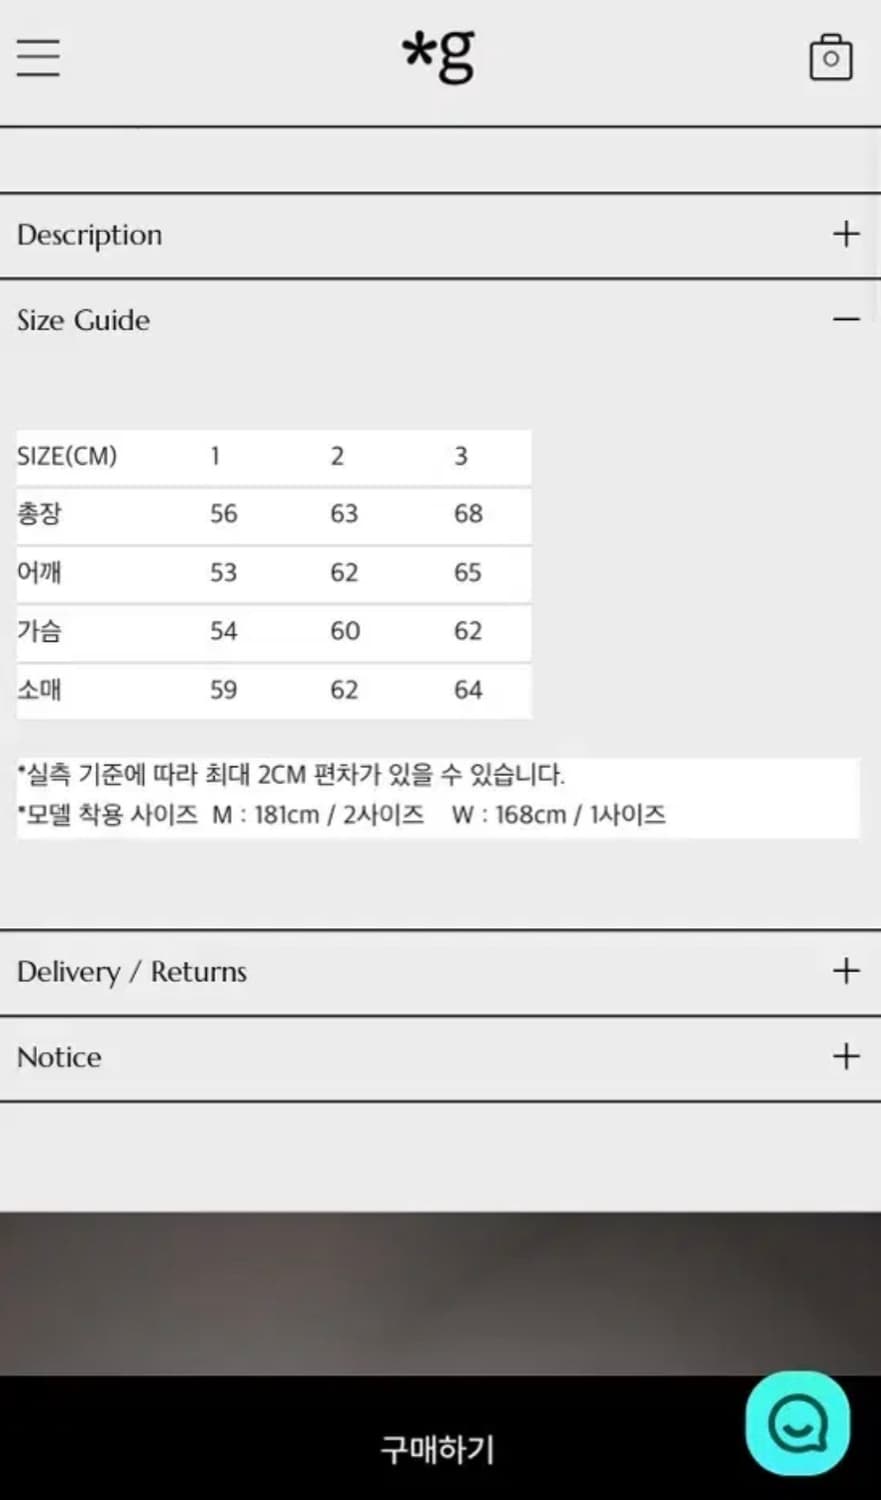Click the 구매하기 purchase button
Image resolution: width=881 pixels, height=1500 pixels.
tap(436, 1445)
